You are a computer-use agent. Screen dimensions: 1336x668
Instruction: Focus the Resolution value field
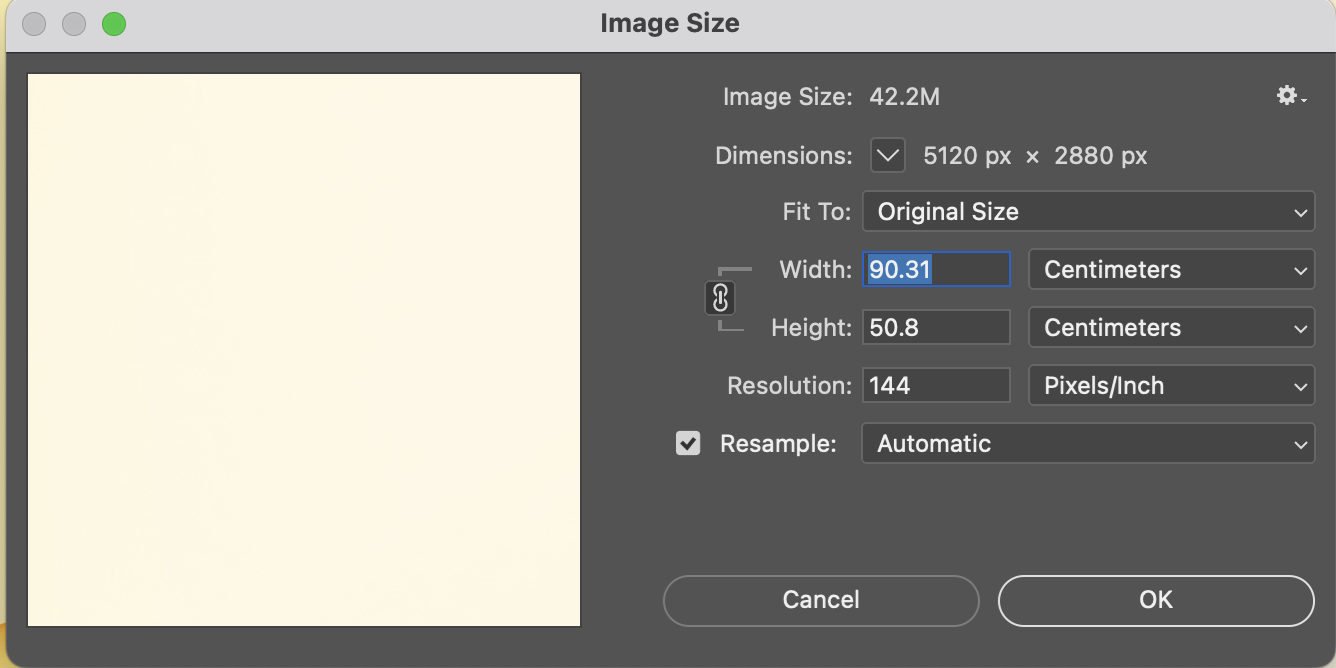[936, 386]
